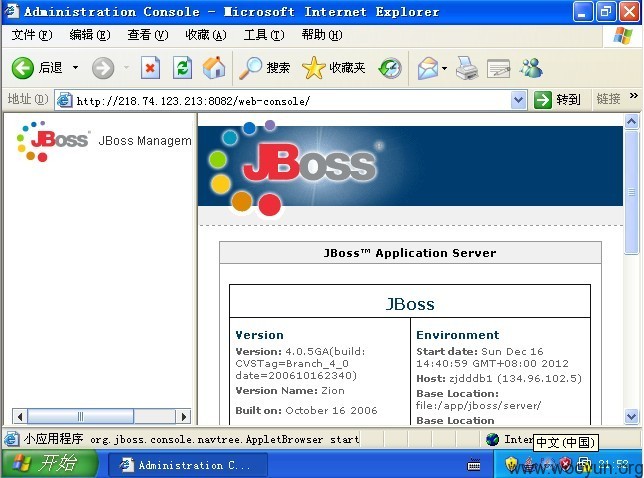Open the 工具(T) menu

(x=264, y=35)
